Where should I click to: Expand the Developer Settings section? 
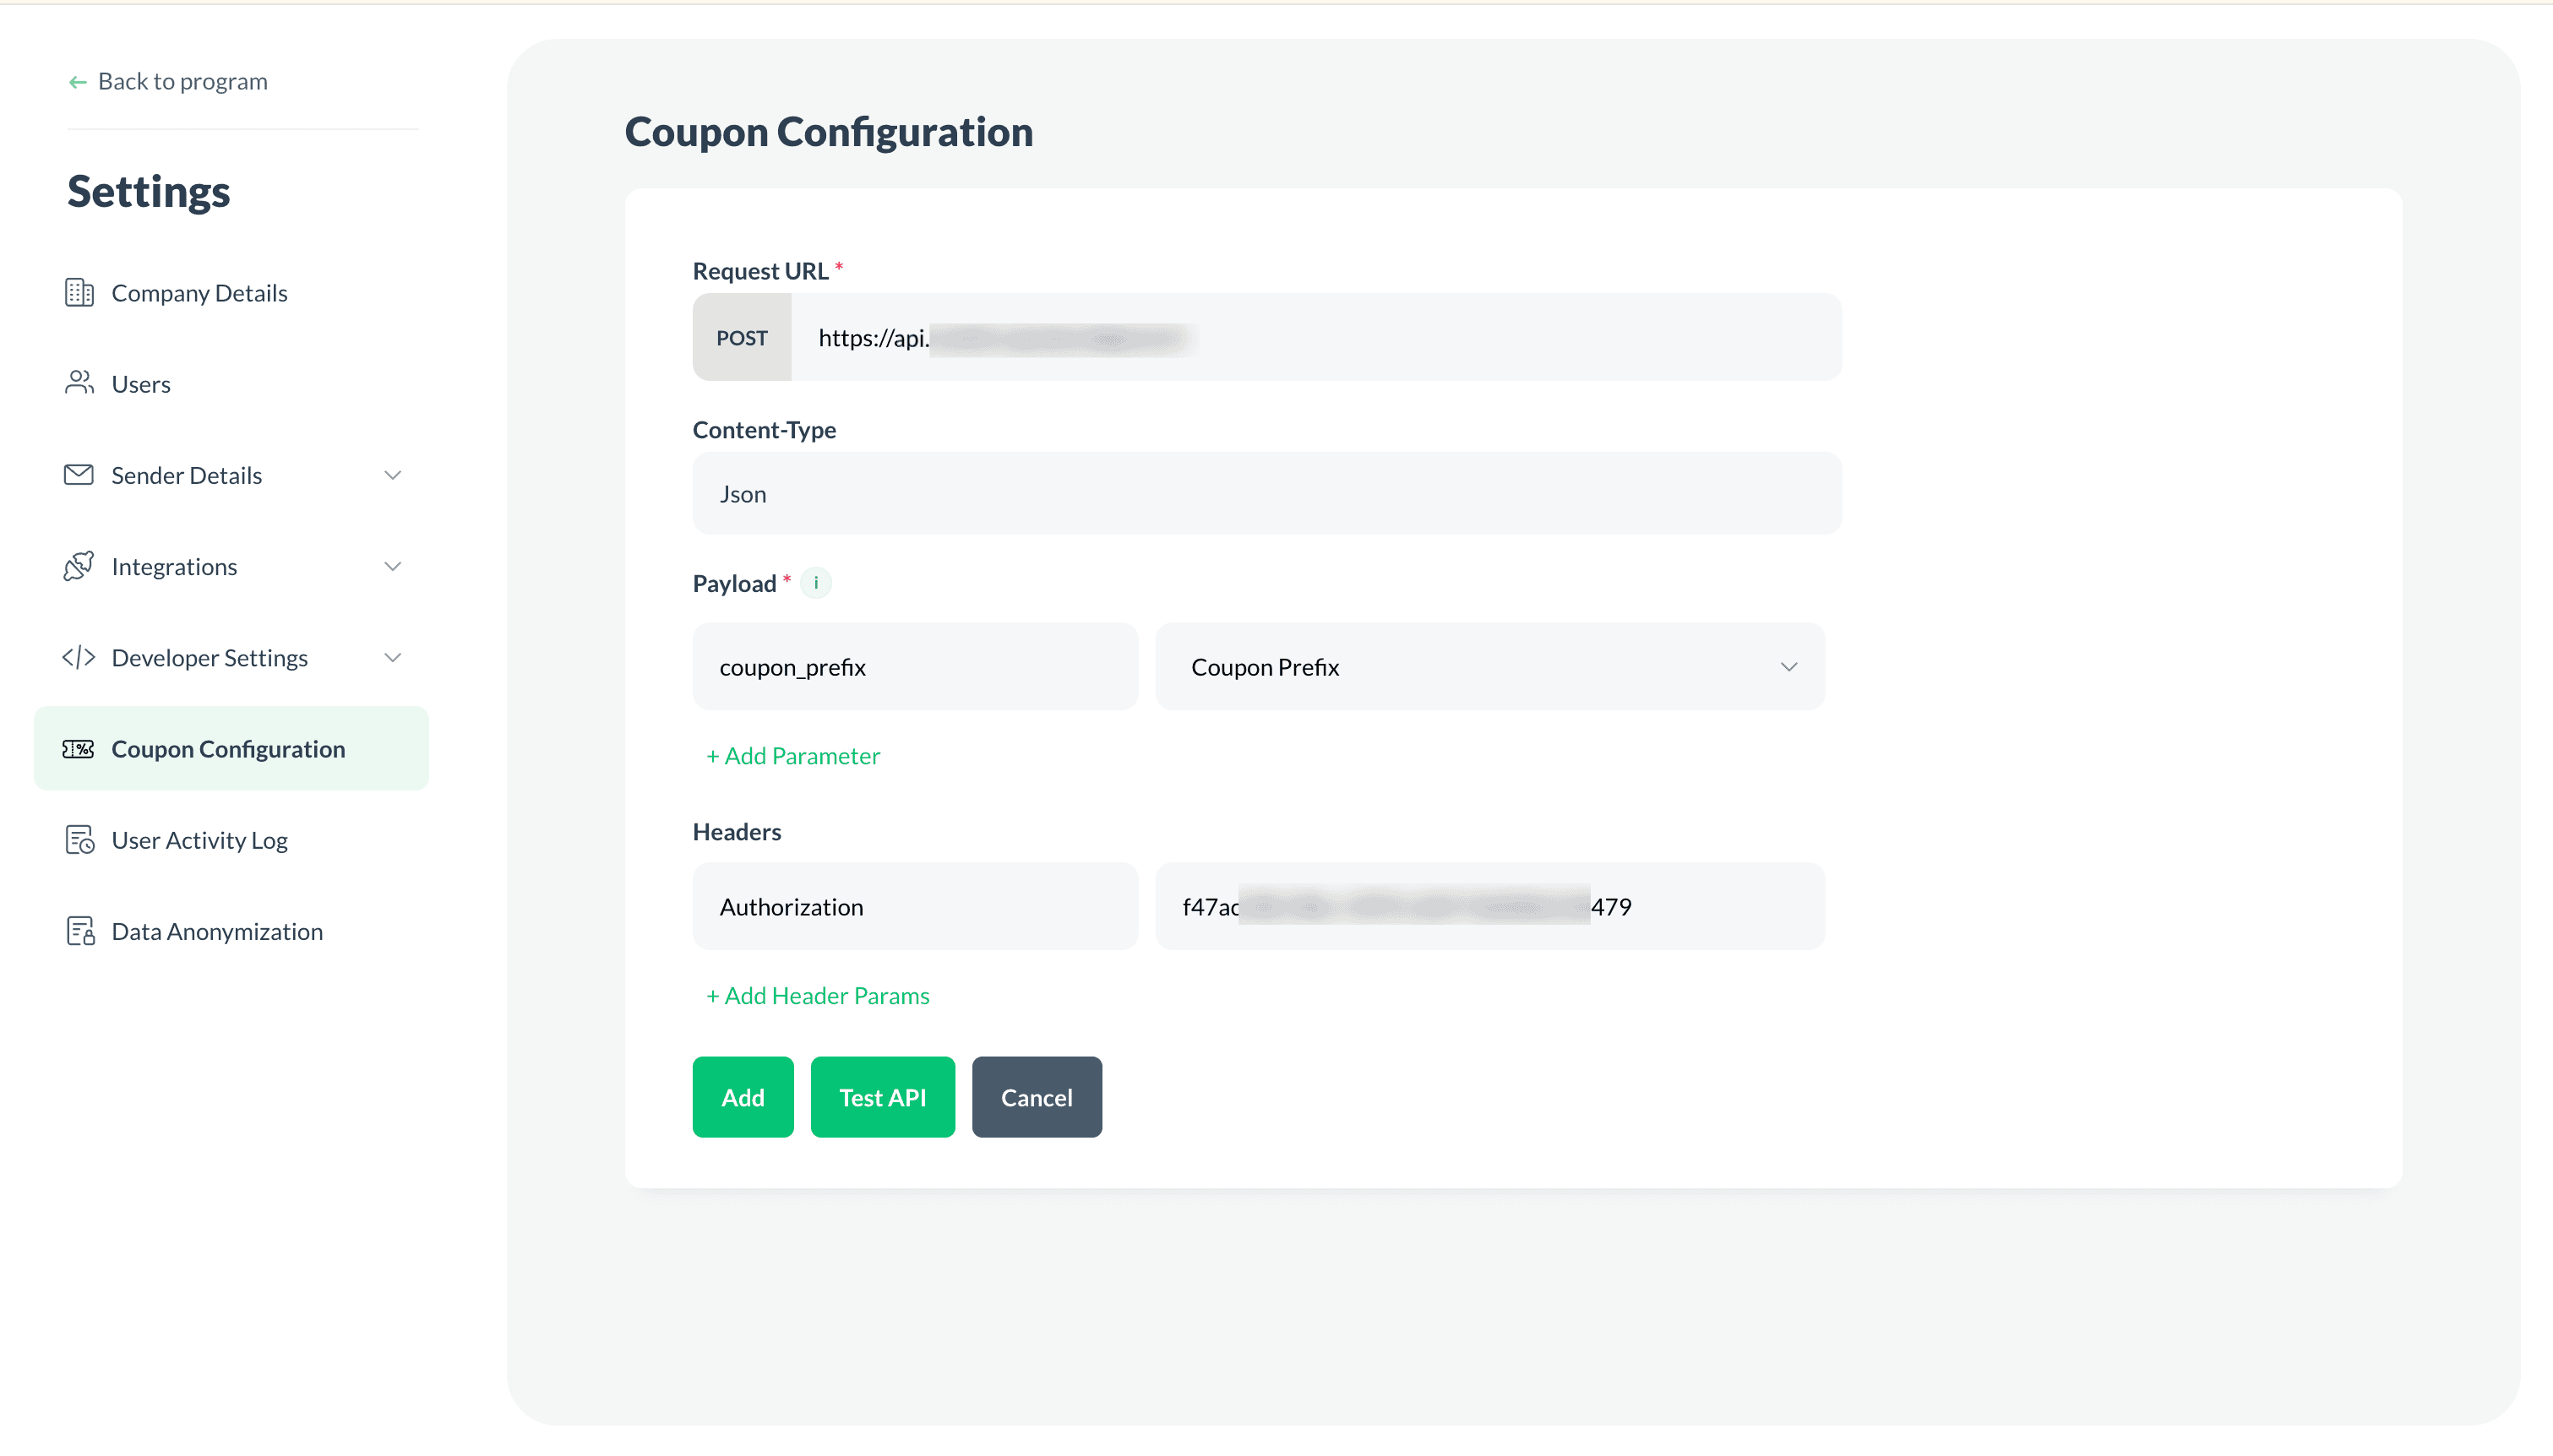393,657
